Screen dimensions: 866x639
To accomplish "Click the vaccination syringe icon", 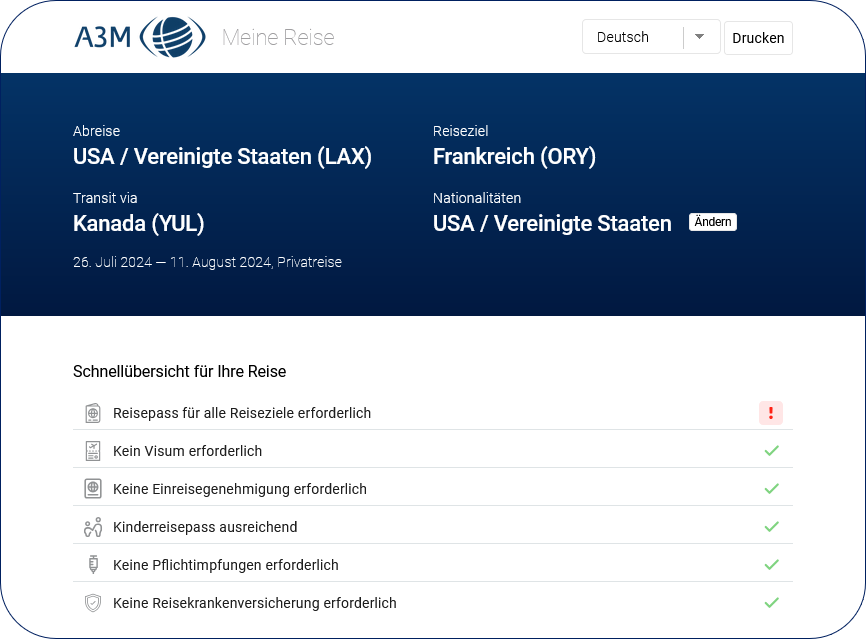I will pyautogui.click(x=93, y=565).
